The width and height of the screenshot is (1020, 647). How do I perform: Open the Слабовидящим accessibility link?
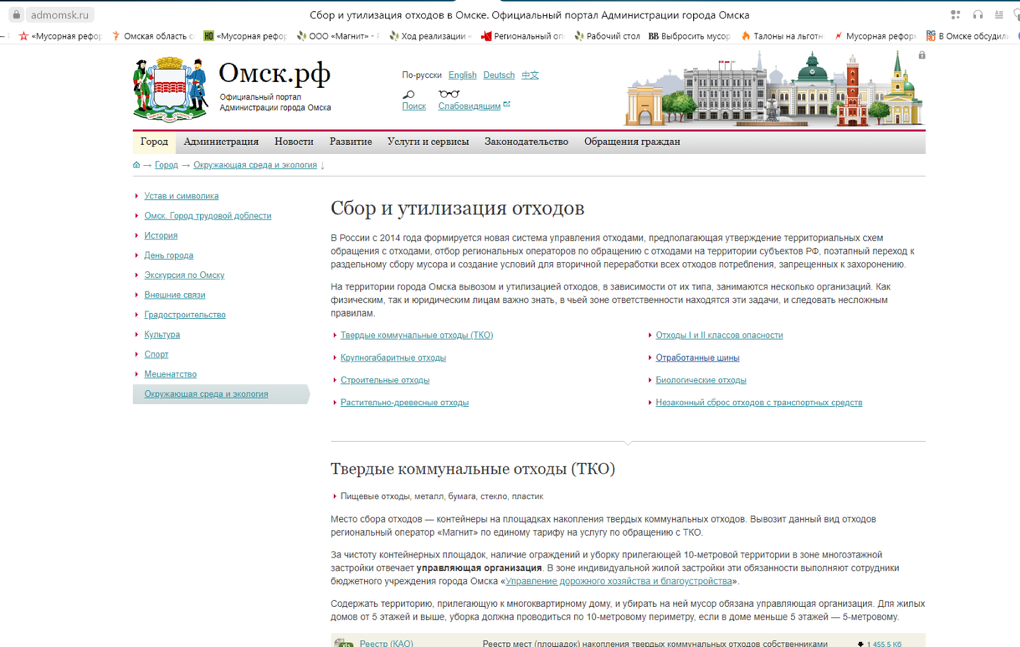(x=470, y=106)
